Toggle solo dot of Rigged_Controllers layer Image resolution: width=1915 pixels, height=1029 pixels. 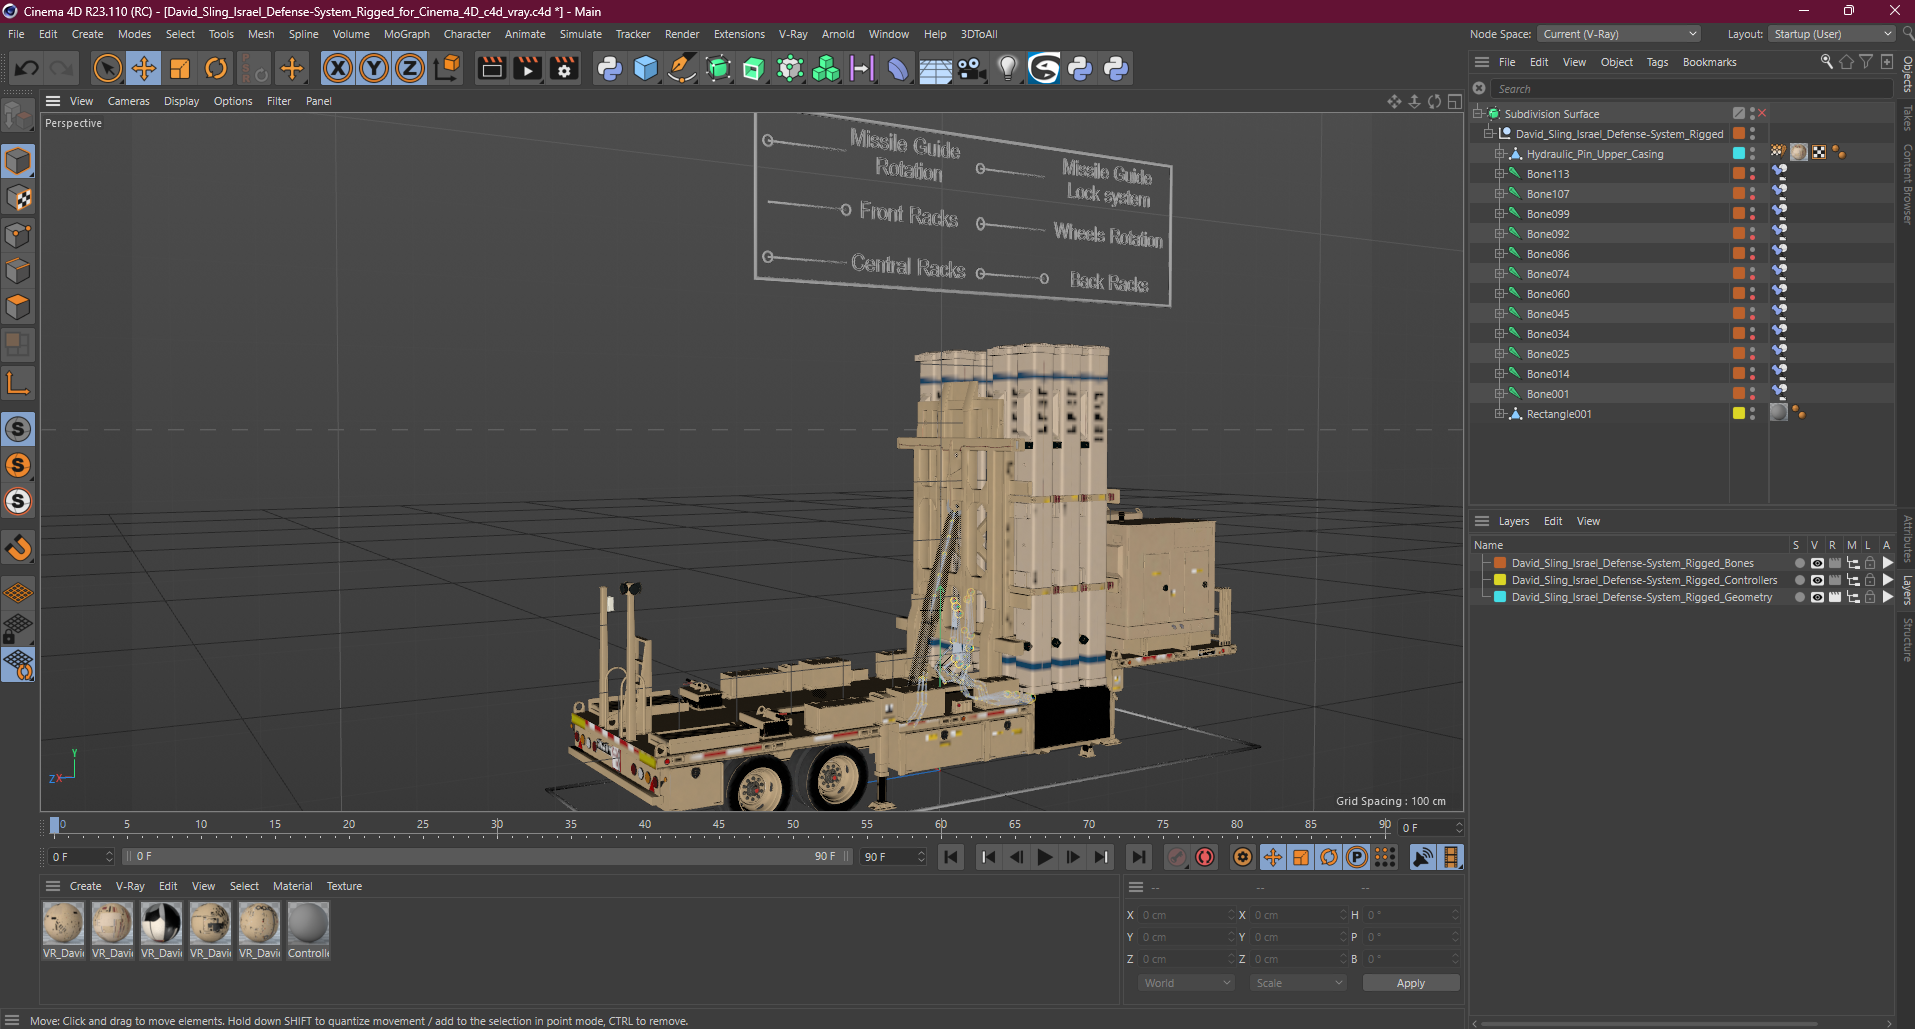pos(1799,580)
